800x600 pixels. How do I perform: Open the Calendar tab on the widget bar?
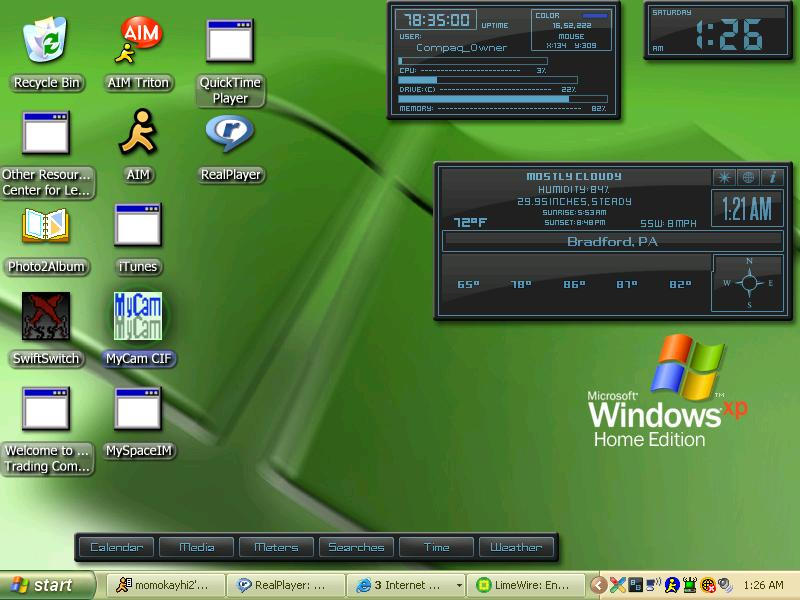pyautogui.click(x=116, y=547)
